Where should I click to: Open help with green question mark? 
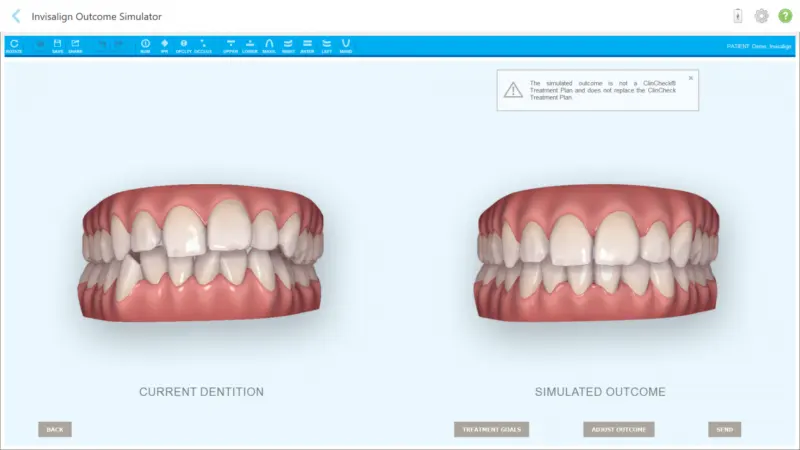pyautogui.click(x=785, y=16)
